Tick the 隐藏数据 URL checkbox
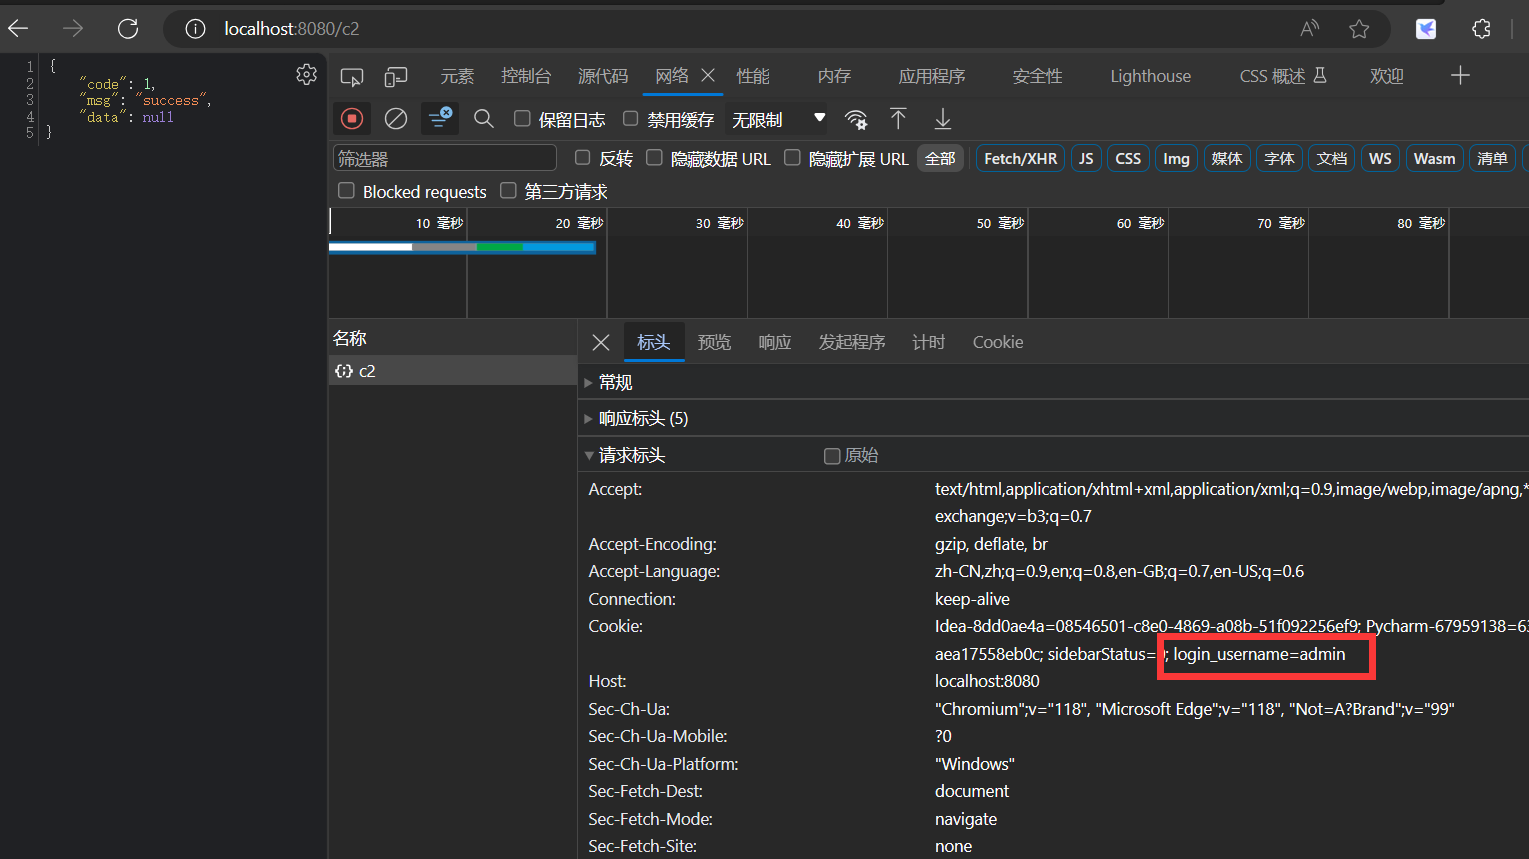Image resolution: width=1529 pixels, height=859 pixels. click(655, 158)
